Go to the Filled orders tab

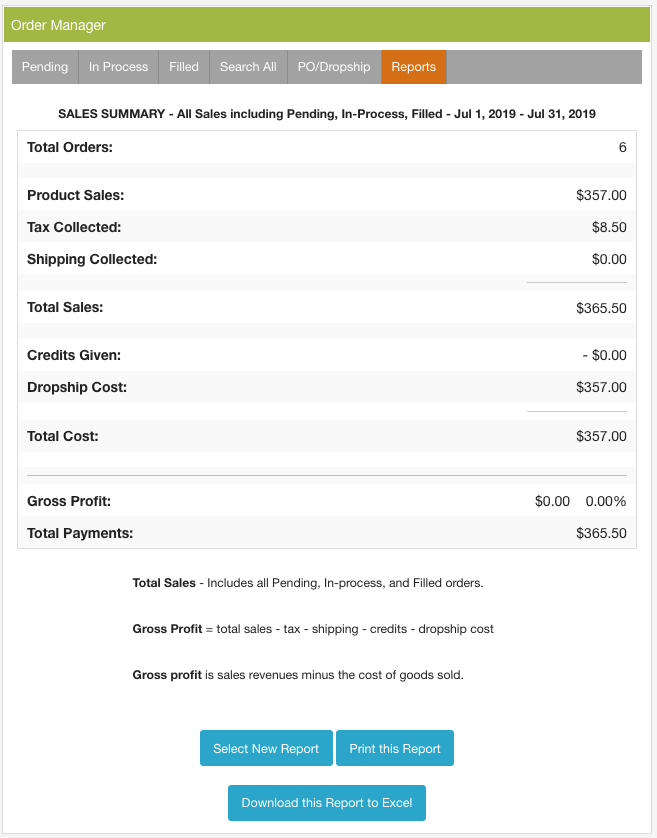[184, 67]
